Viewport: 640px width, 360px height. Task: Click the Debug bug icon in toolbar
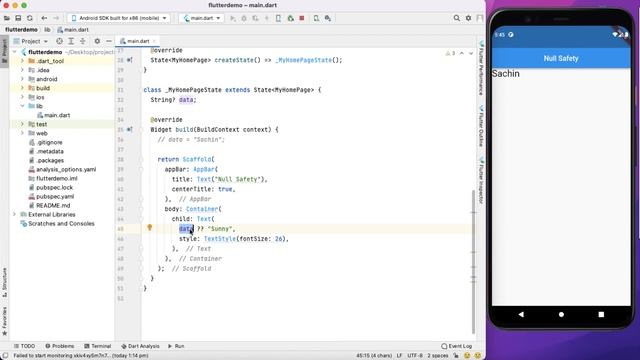pos(244,18)
